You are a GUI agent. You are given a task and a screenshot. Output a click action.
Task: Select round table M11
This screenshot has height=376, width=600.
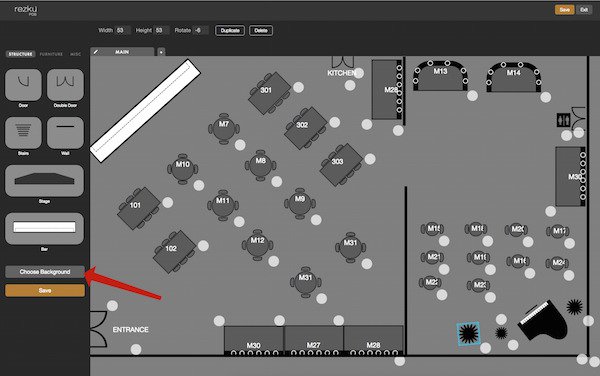pos(223,205)
